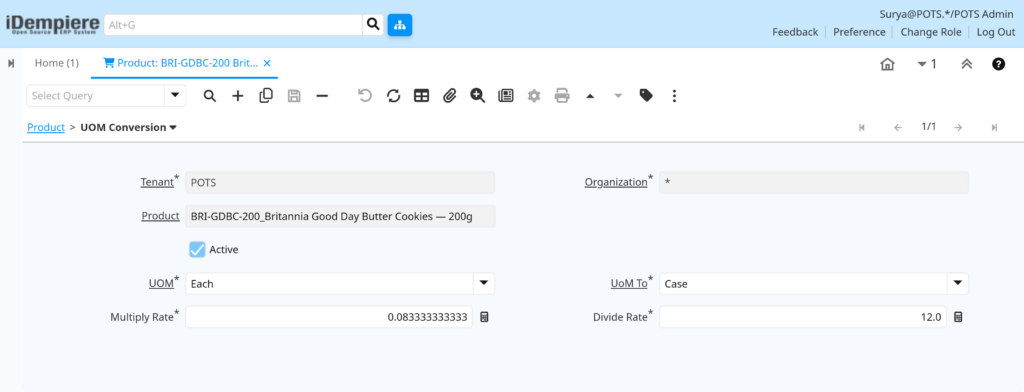Switch to the Home (1) tab

(x=57, y=63)
